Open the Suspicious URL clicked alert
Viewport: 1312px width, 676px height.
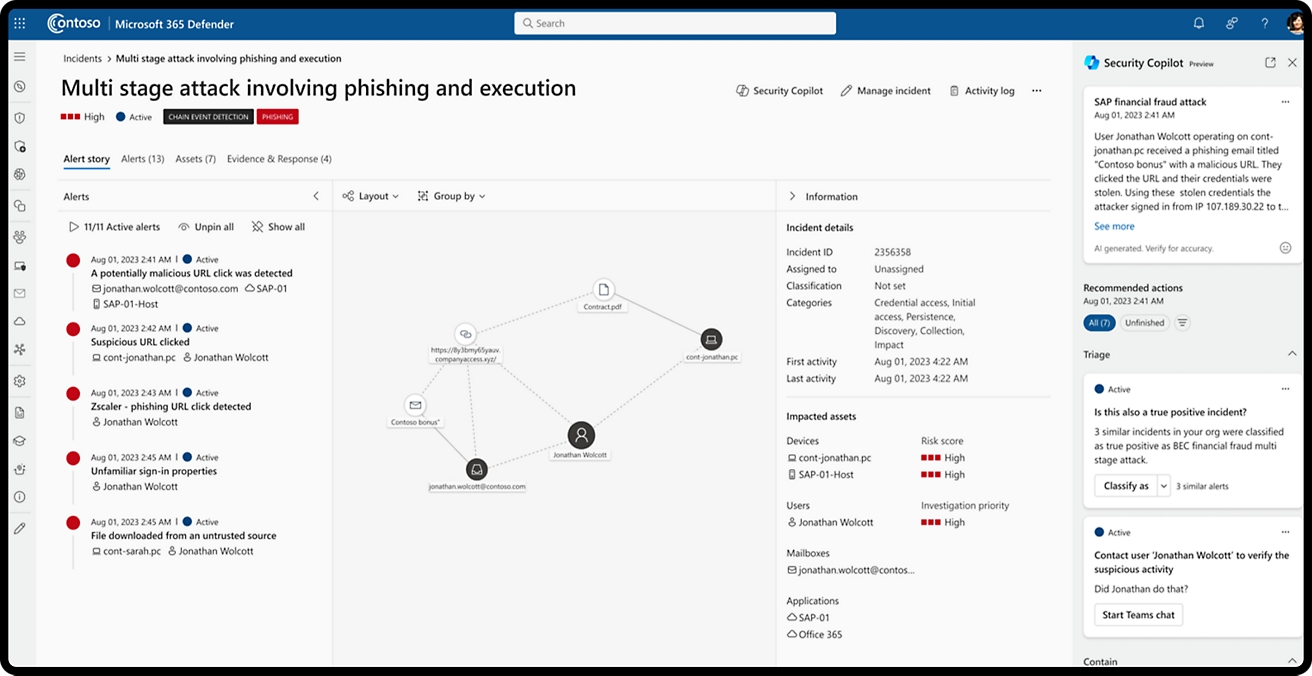pyautogui.click(x=140, y=342)
